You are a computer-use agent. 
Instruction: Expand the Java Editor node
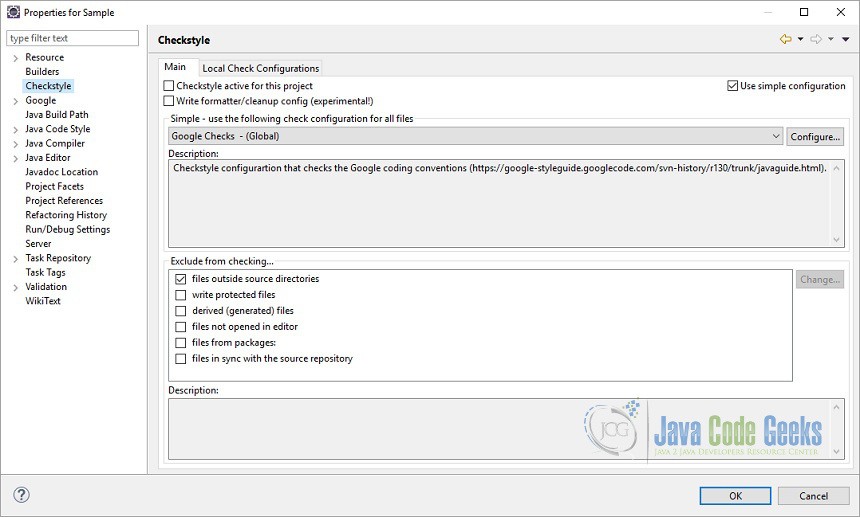(x=15, y=158)
